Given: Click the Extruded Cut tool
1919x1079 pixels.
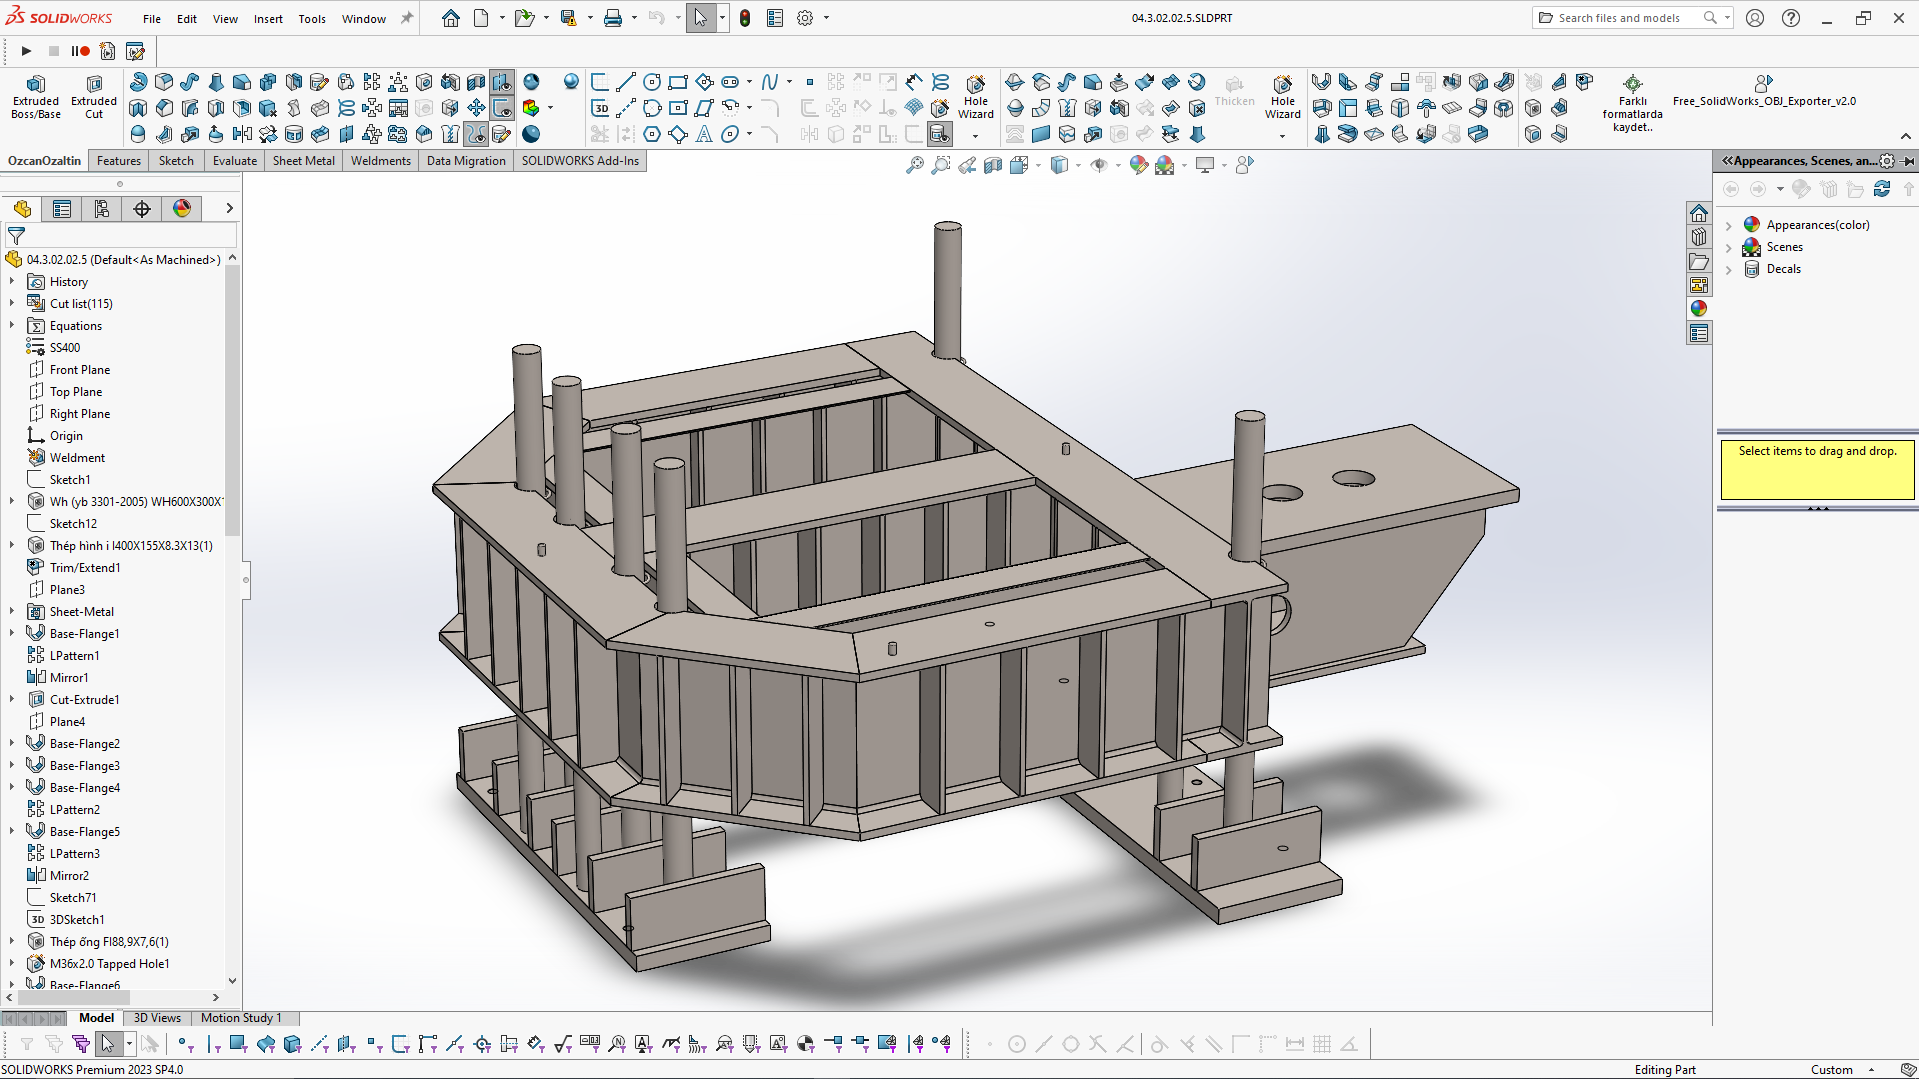Looking at the screenshot, I should pos(94,97).
